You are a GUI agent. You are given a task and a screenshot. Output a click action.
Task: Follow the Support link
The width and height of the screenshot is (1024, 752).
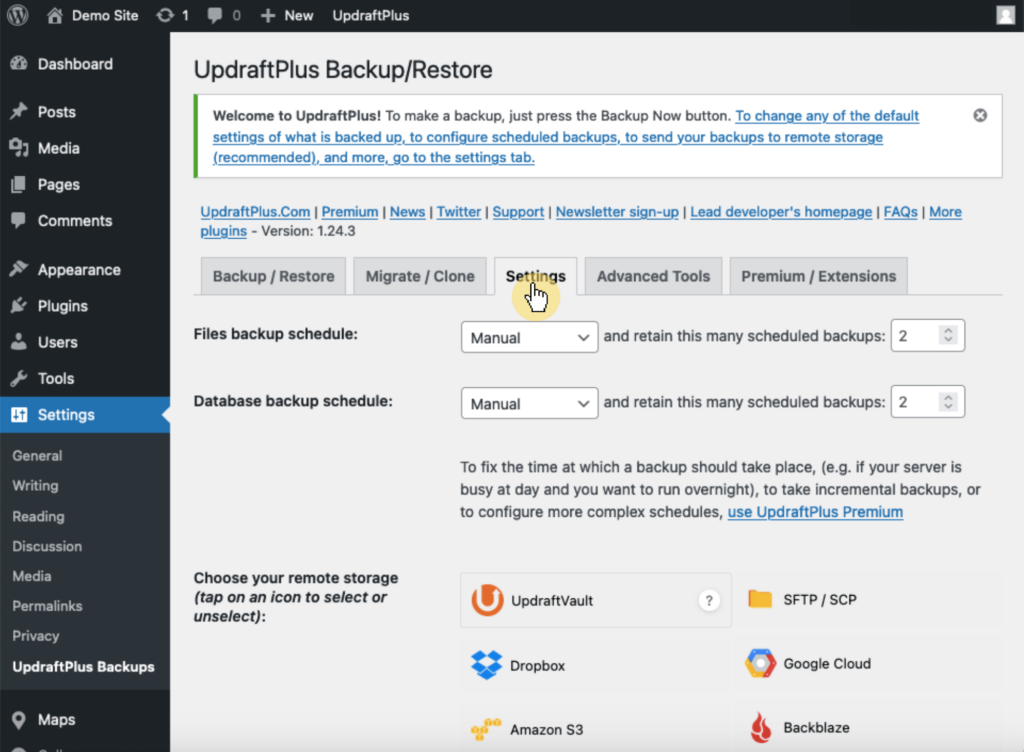click(x=518, y=212)
